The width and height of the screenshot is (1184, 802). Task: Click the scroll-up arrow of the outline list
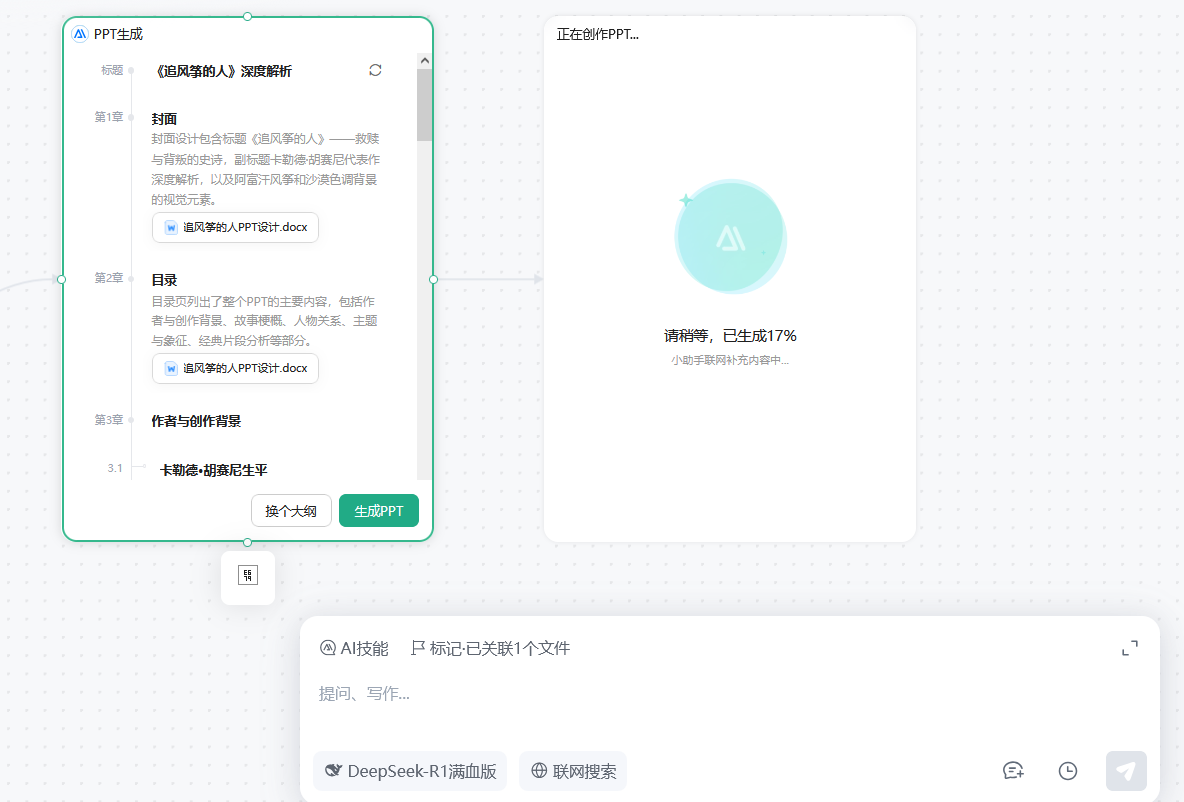point(424,60)
